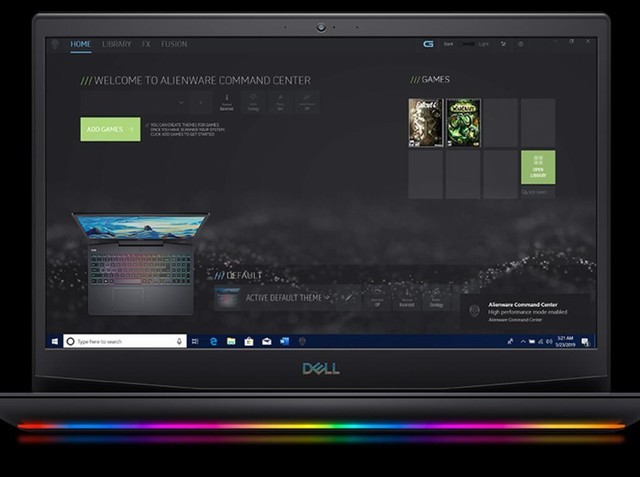Viewport: 640px width, 477px height.
Task: Click the pencil edit theme icon
Action: (x=348, y=297)
